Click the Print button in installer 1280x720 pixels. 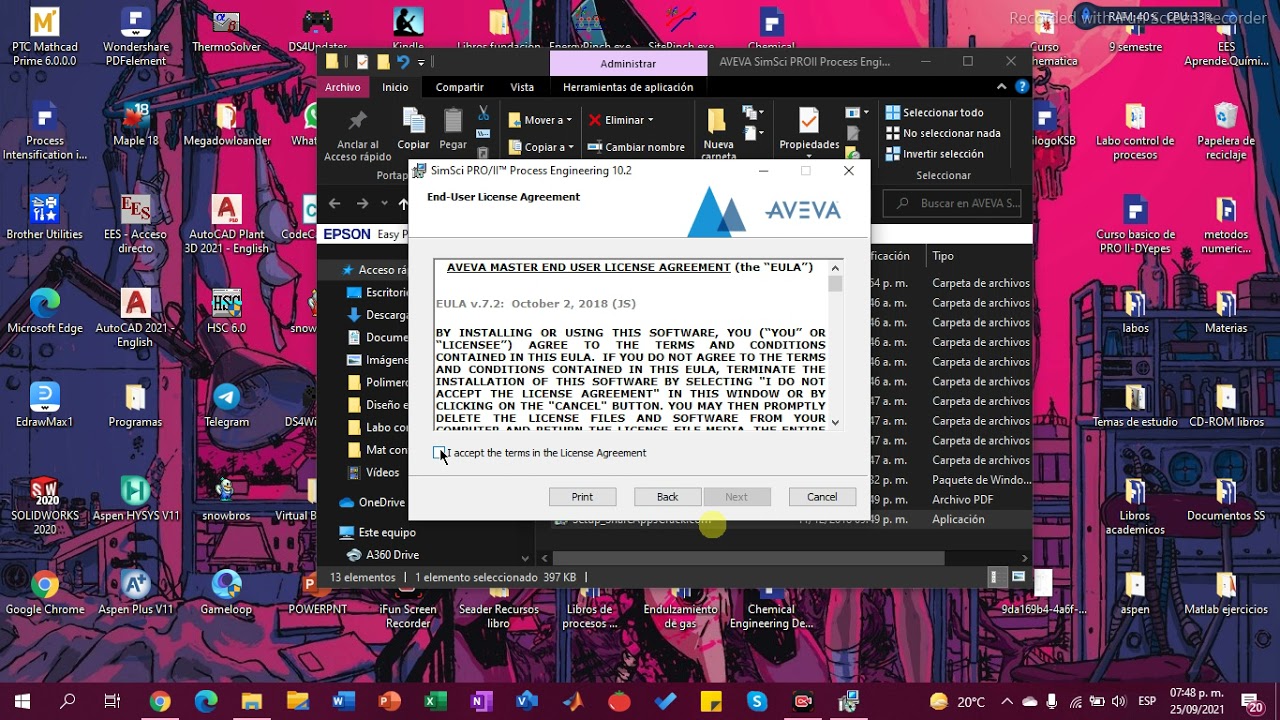(x=582, y=497)
